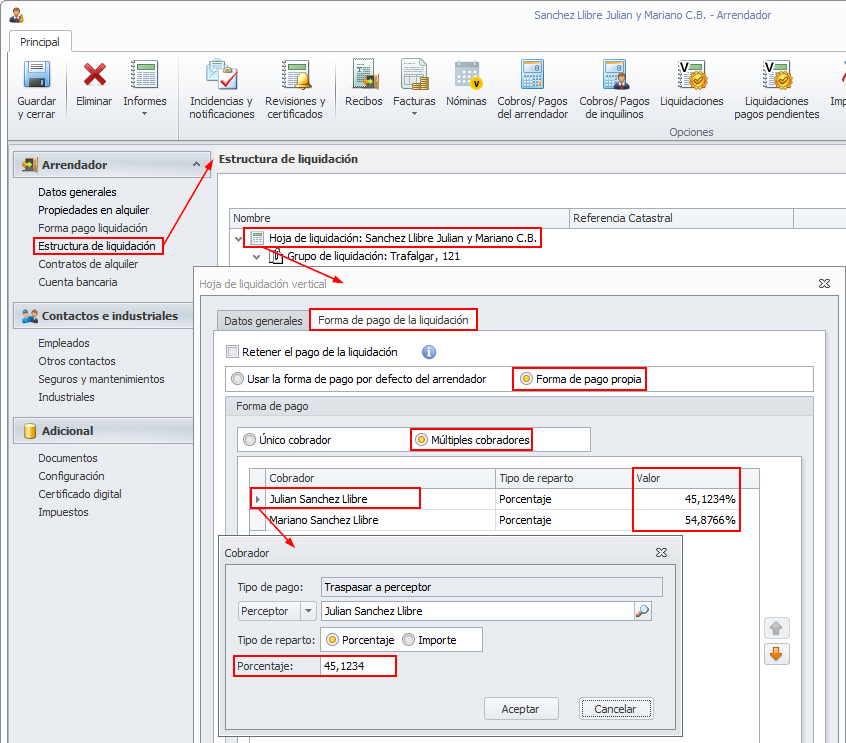
Task: Click the Arrendador panel header icon
Action: [30, 165]
